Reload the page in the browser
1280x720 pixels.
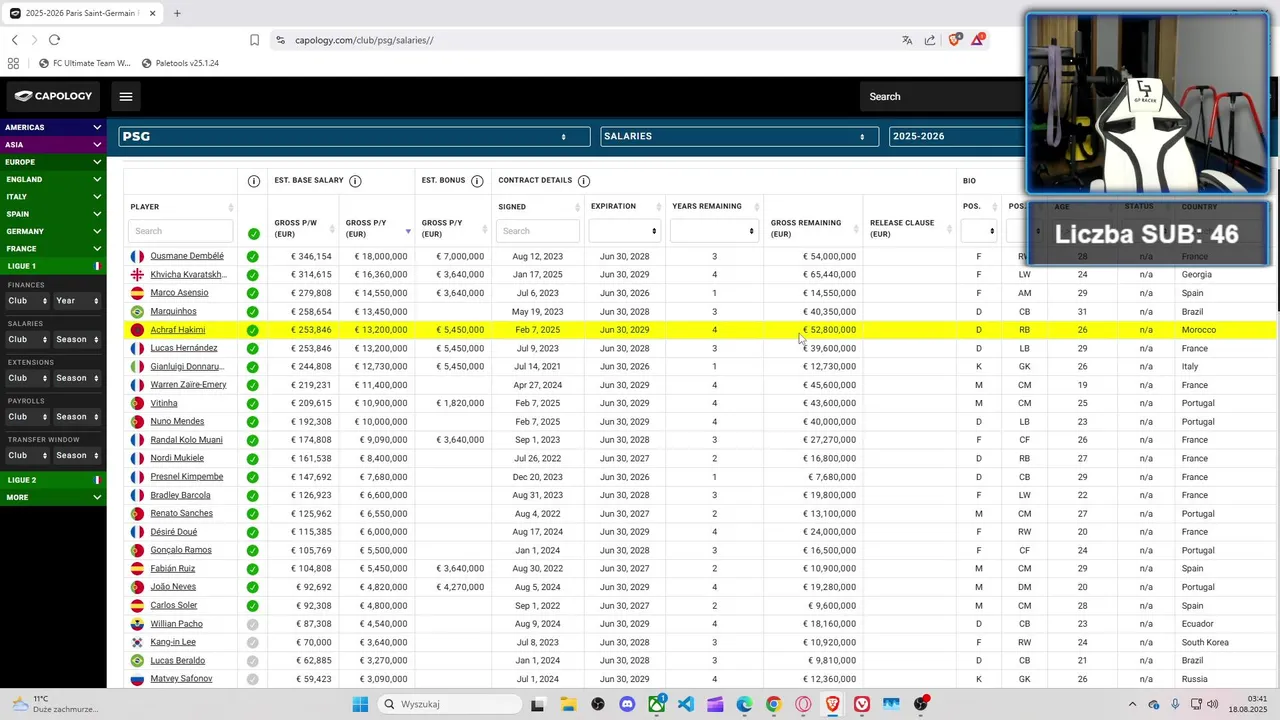54,40
